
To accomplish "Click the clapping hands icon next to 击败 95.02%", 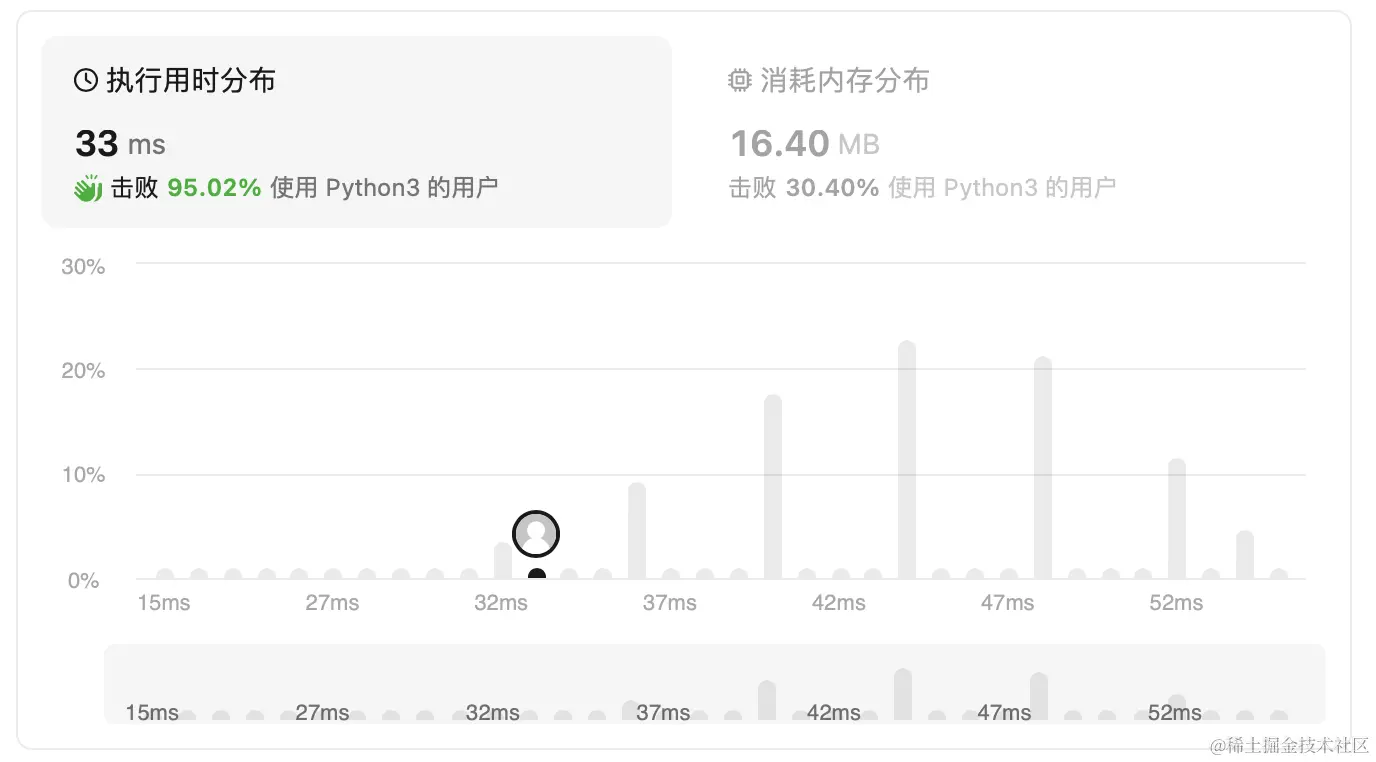I will pyautogui.click(x=88, y=188).
